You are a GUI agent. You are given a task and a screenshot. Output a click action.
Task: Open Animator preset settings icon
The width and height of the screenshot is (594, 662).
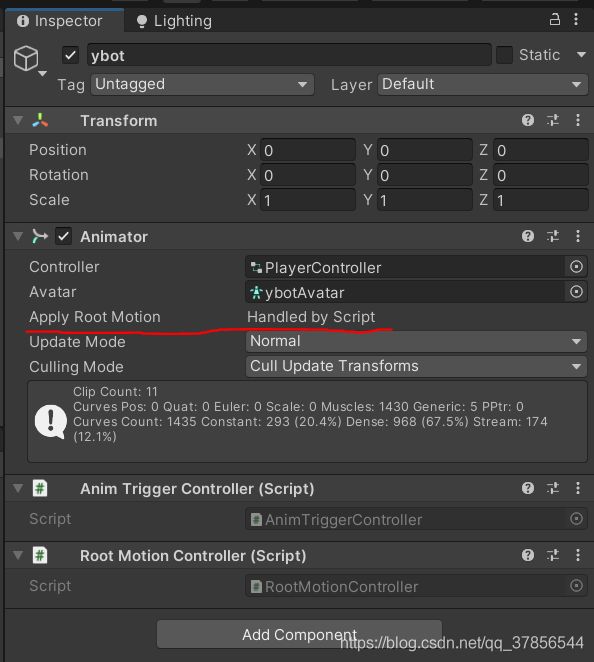(x=553, y=236)
